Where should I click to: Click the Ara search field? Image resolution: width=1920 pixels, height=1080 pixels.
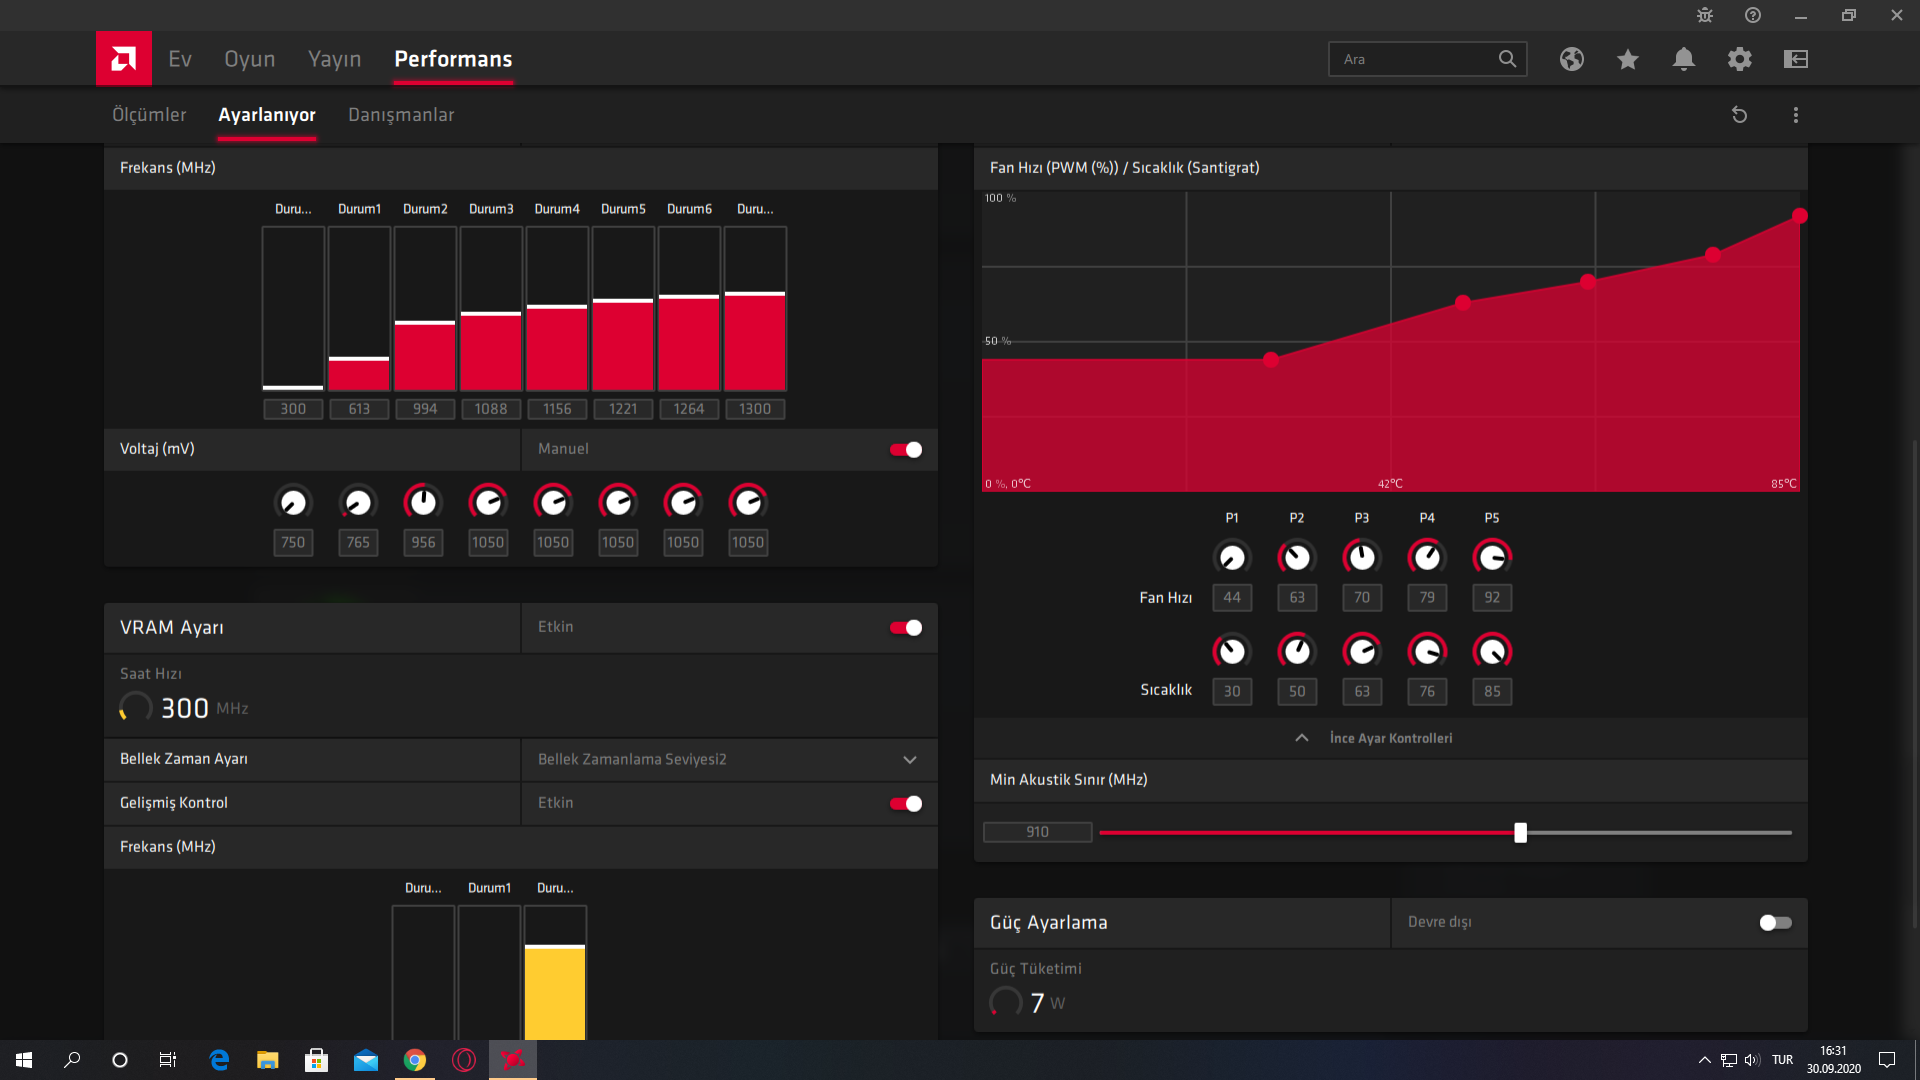click(1415, 59)
